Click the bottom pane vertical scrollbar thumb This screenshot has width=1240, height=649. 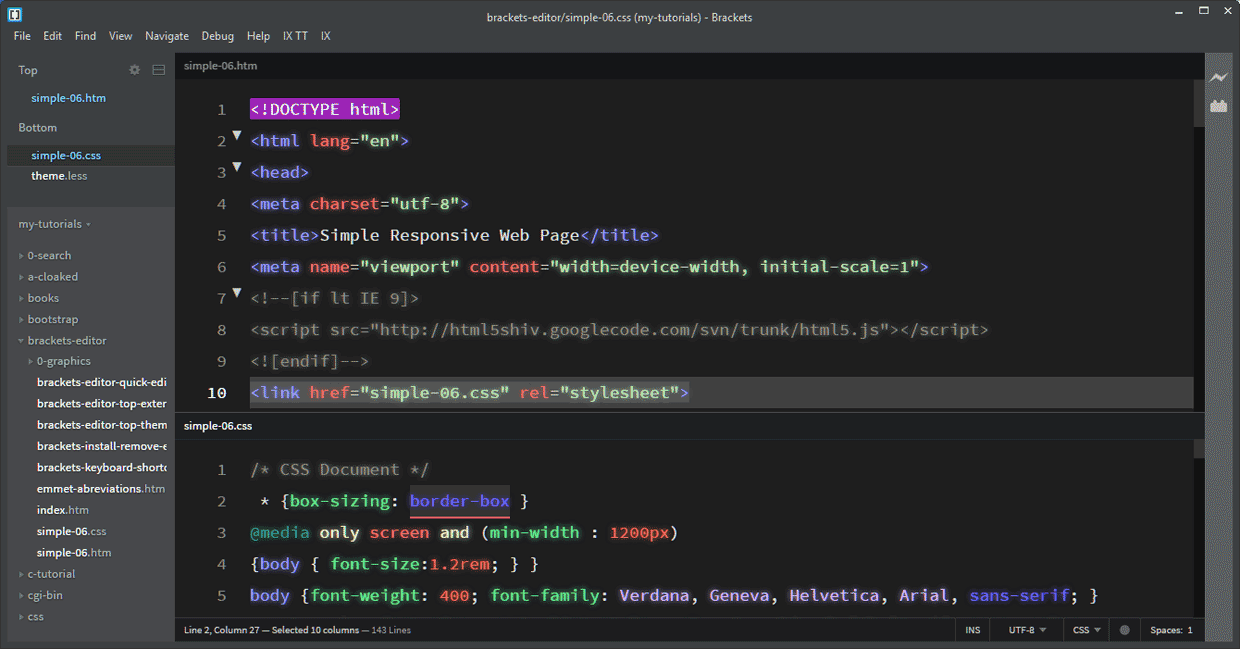1199,448
